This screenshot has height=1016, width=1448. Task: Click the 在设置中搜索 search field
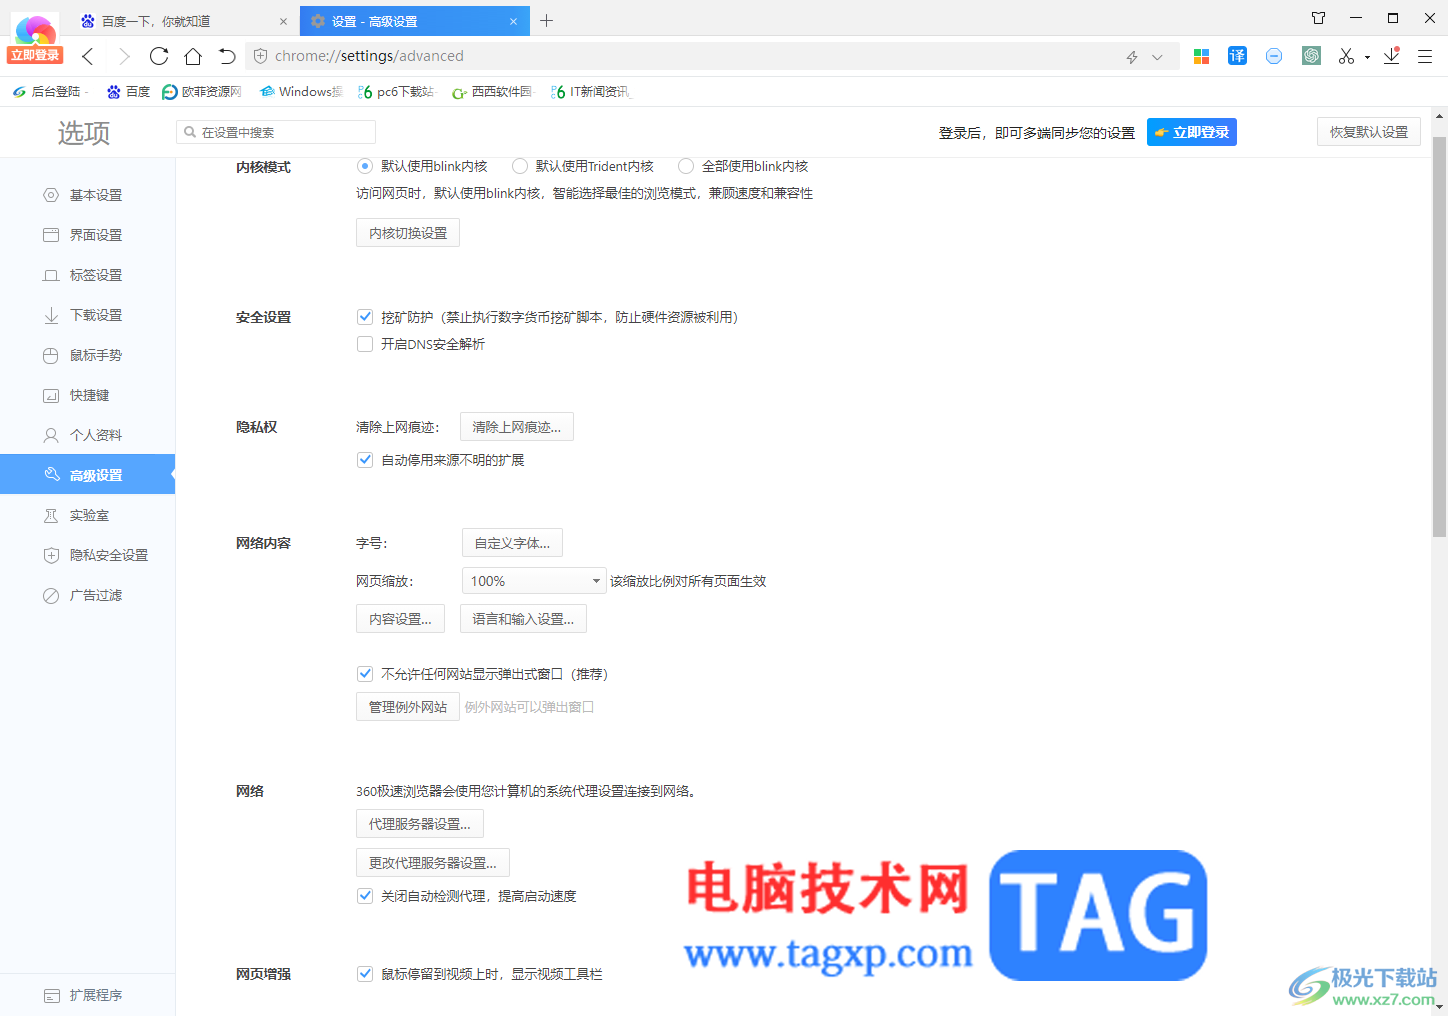coord(276,132)
